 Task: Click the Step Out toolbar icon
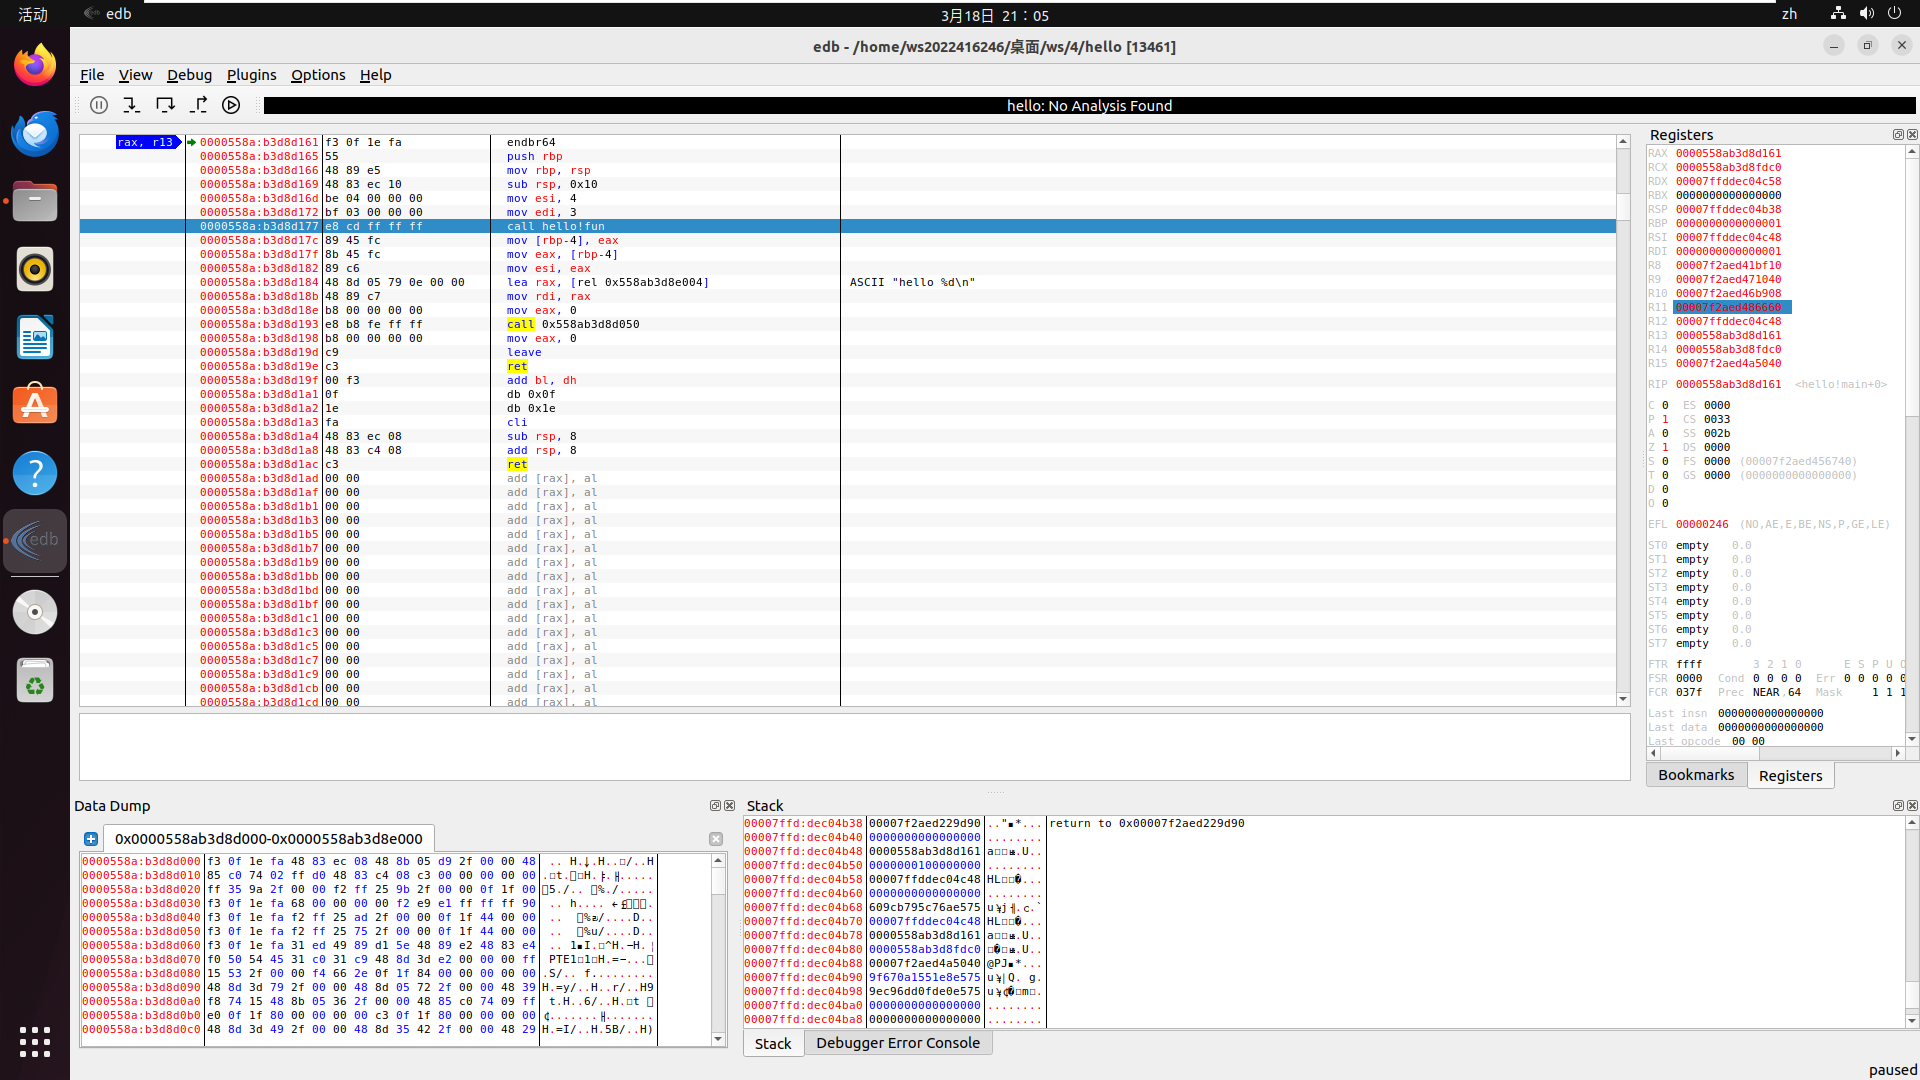click(198, 105)
